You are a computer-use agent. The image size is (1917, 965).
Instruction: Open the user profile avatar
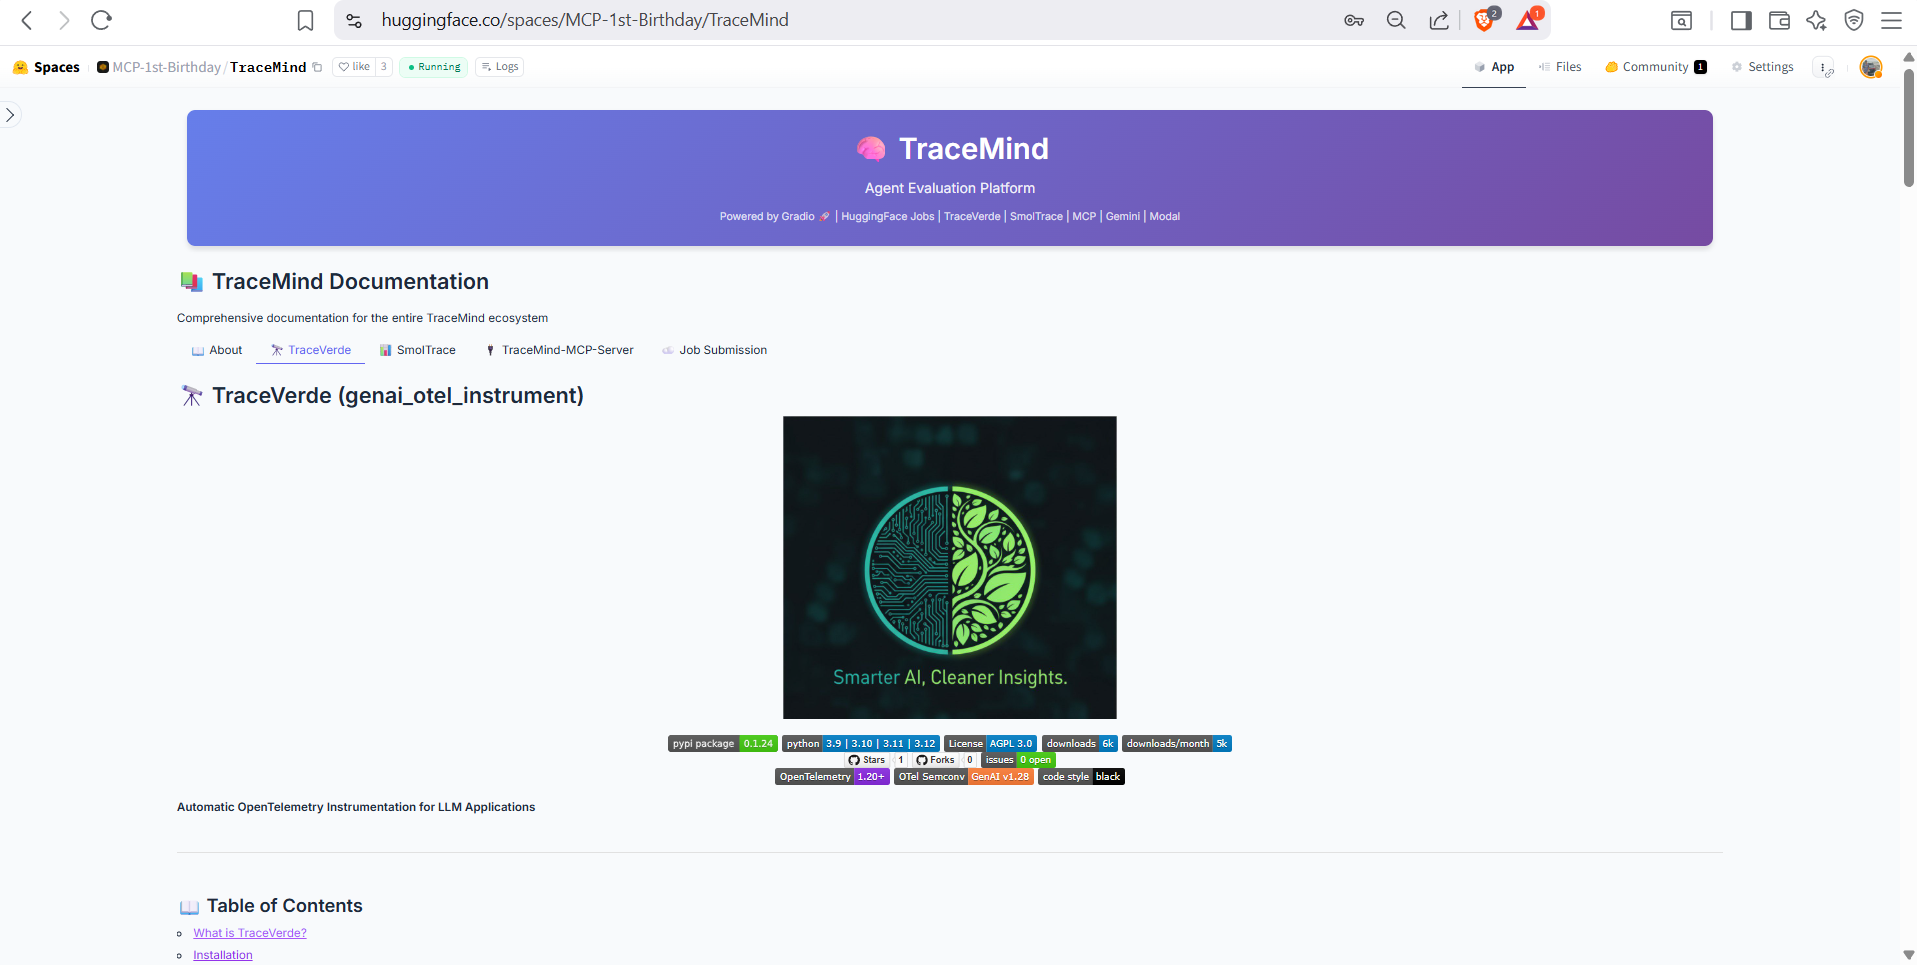point(1871,67)
